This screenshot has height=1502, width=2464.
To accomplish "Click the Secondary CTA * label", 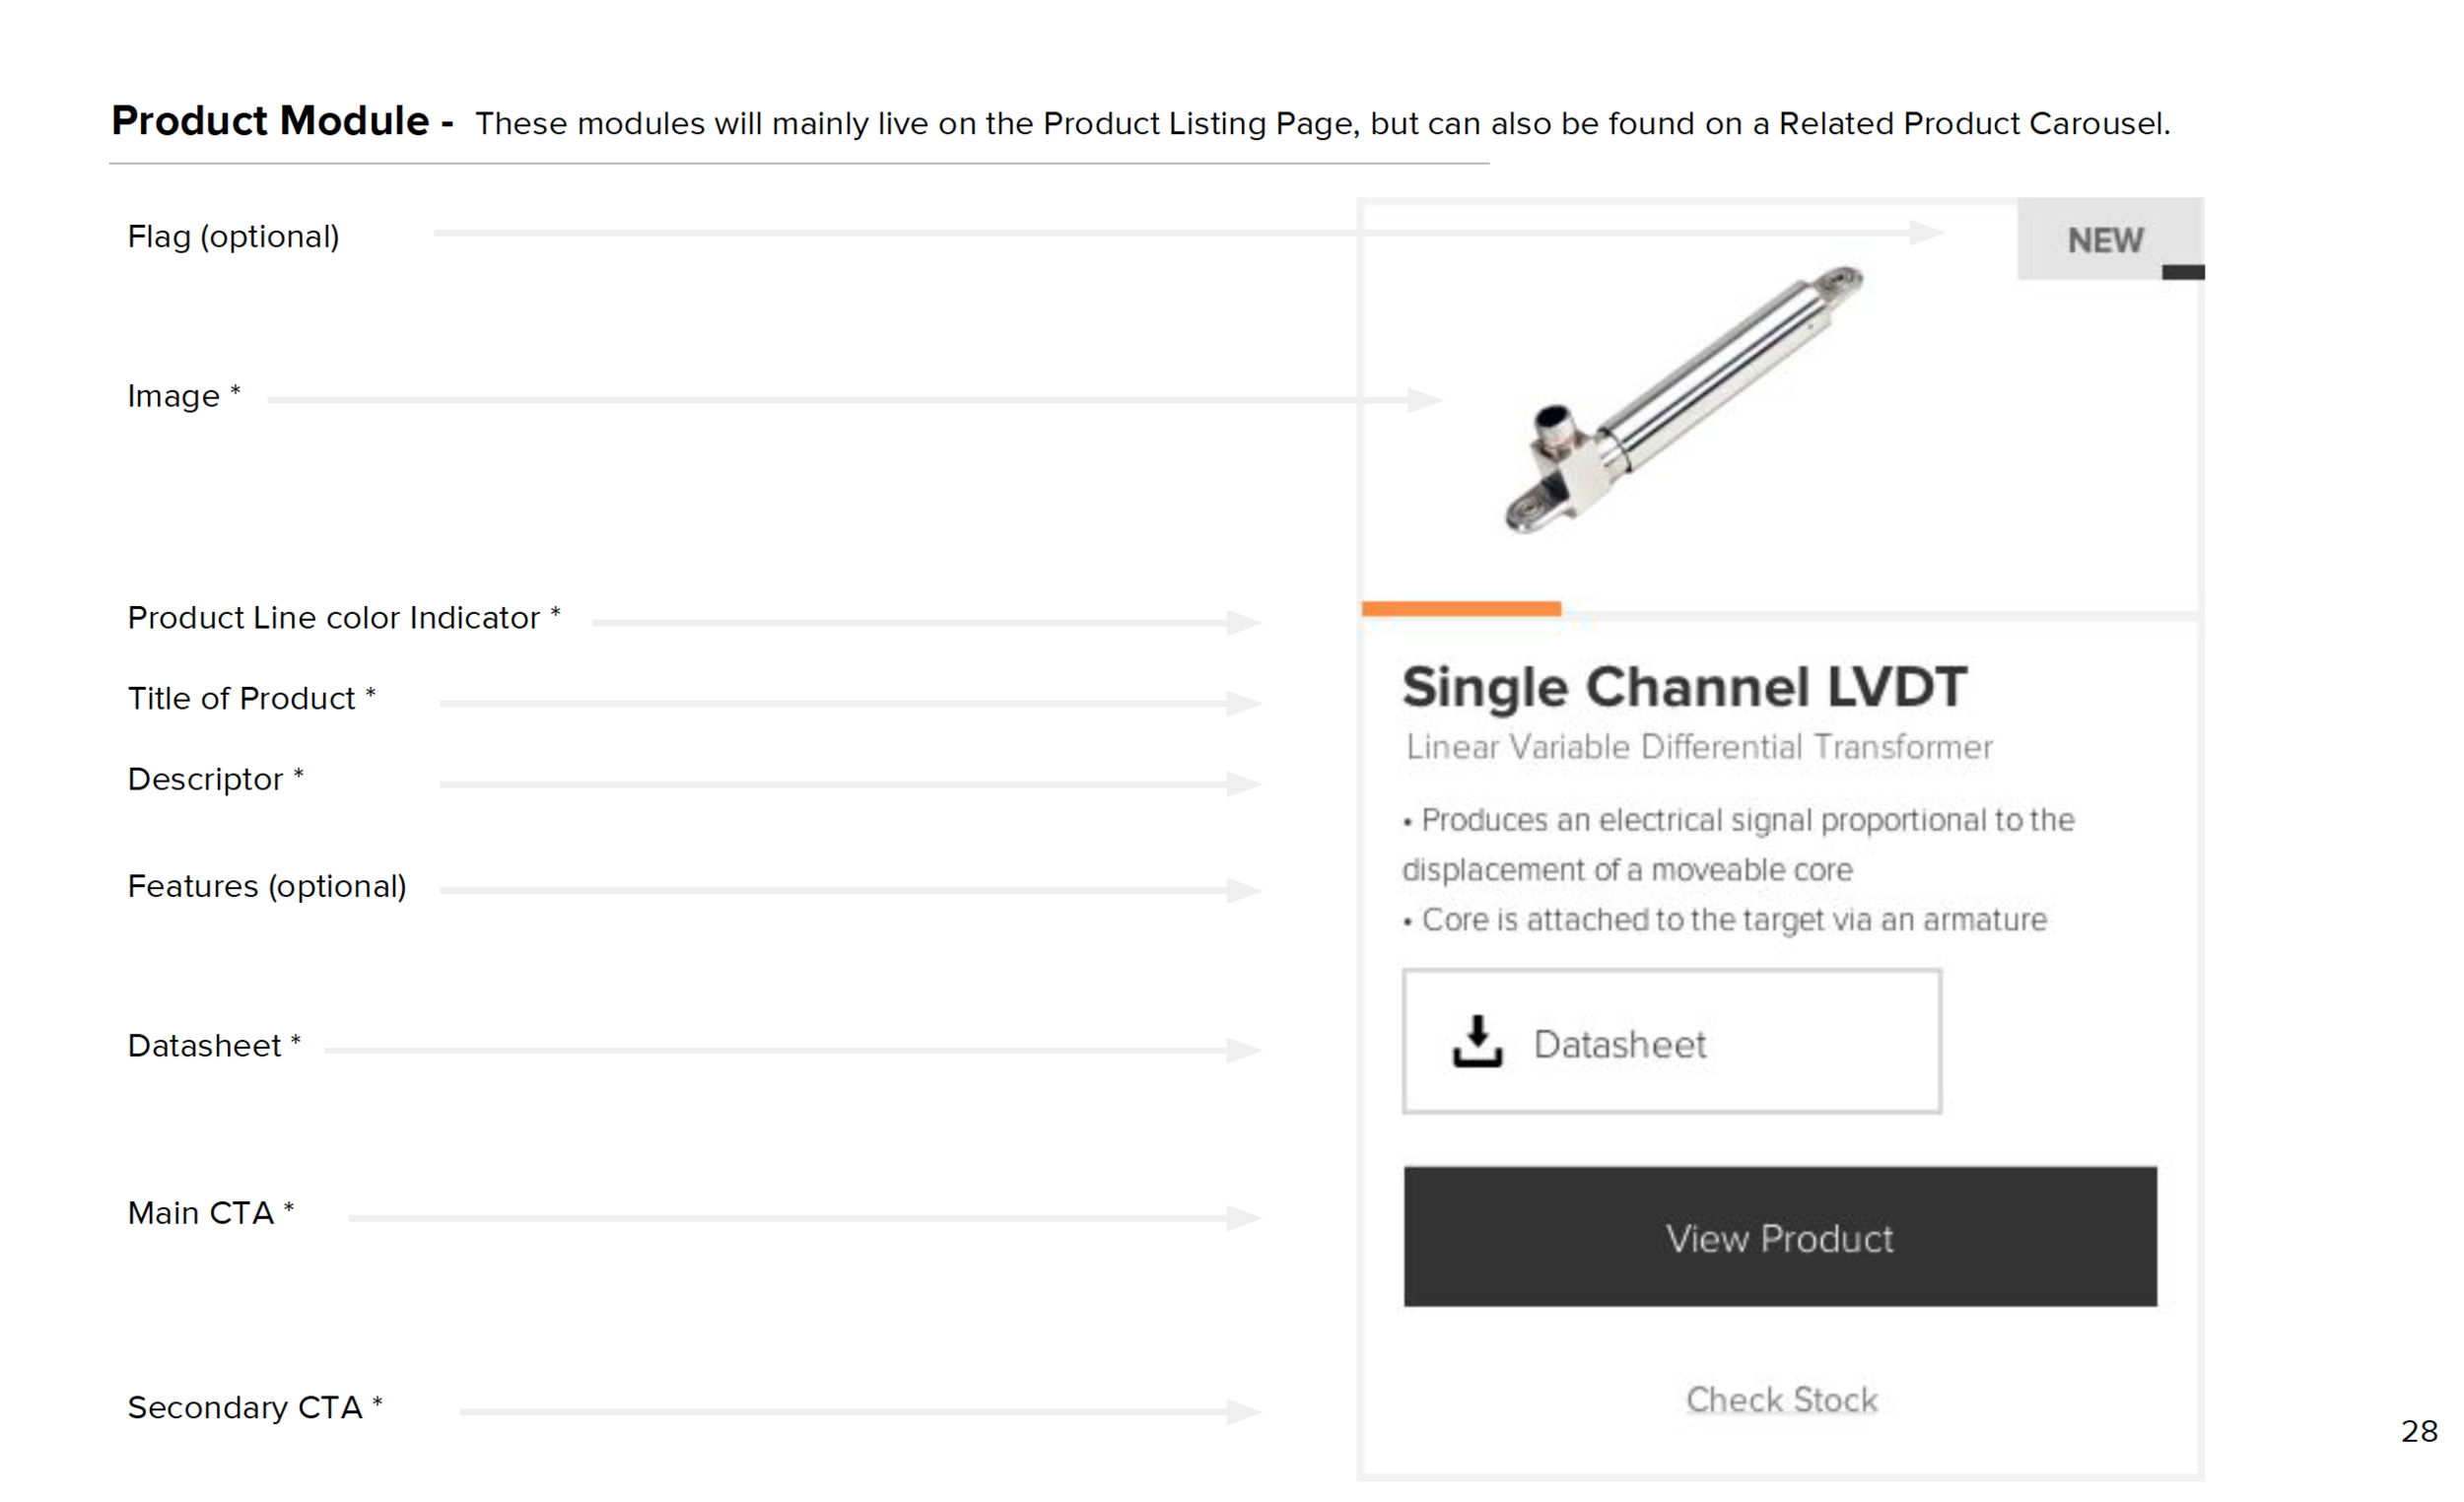I will [x=255, y=1407].
